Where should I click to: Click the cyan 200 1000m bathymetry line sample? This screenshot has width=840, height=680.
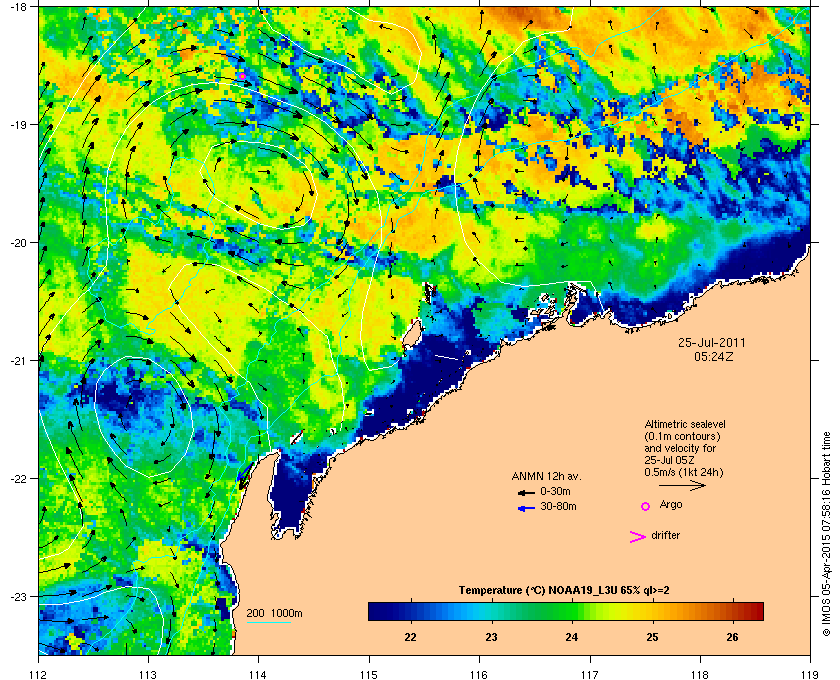(268, 623)
